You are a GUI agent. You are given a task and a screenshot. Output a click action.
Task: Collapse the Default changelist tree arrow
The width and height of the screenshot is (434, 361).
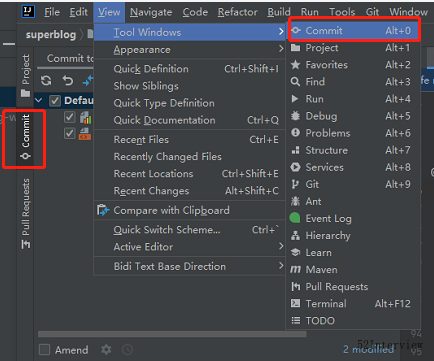[x=39, y=100]
